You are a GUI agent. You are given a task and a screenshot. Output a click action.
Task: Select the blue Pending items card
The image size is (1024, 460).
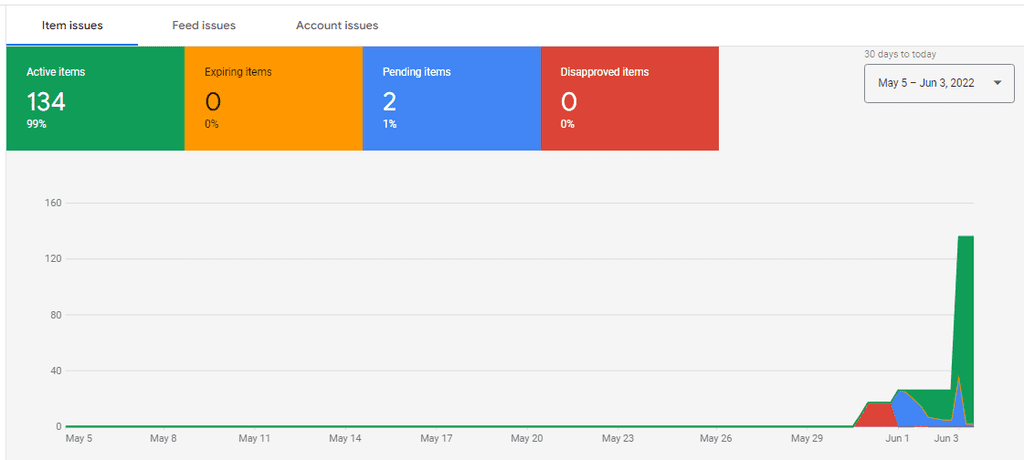pos(452,99)
